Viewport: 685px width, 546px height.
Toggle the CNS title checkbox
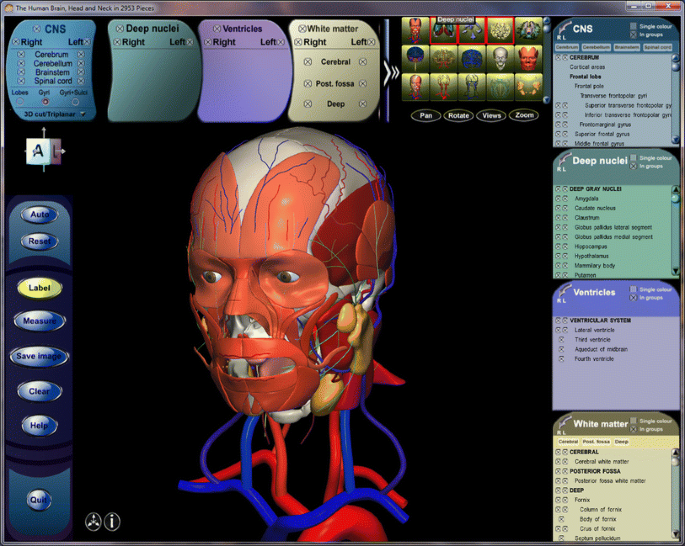pos(37,29)
